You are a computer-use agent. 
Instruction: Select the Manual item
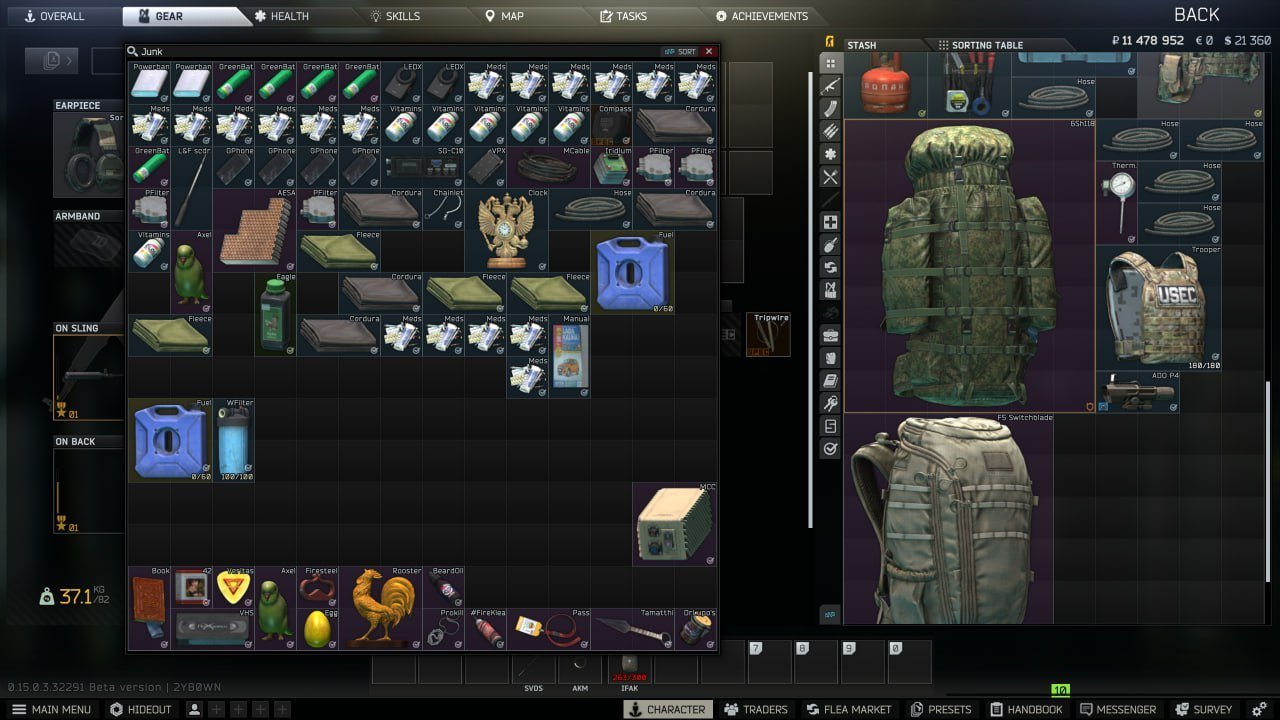tap(569, 356)
